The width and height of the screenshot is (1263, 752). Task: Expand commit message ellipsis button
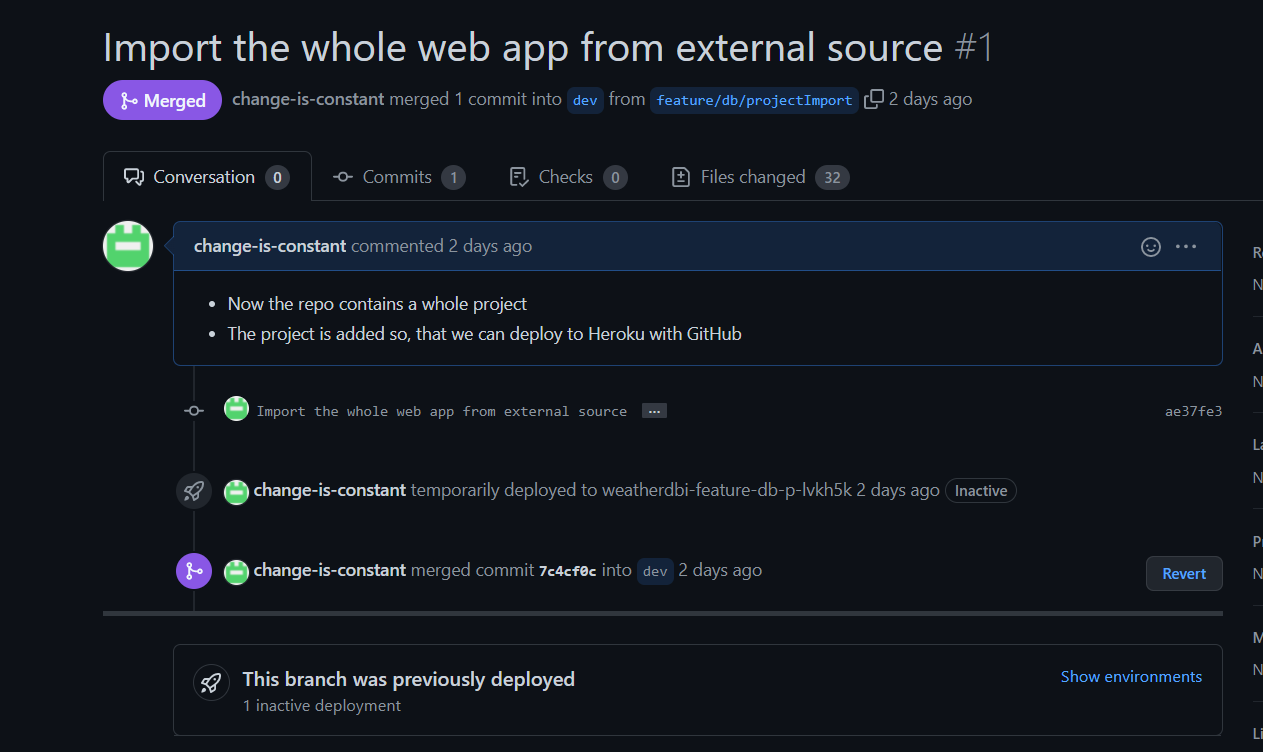(x=654, y=411)
